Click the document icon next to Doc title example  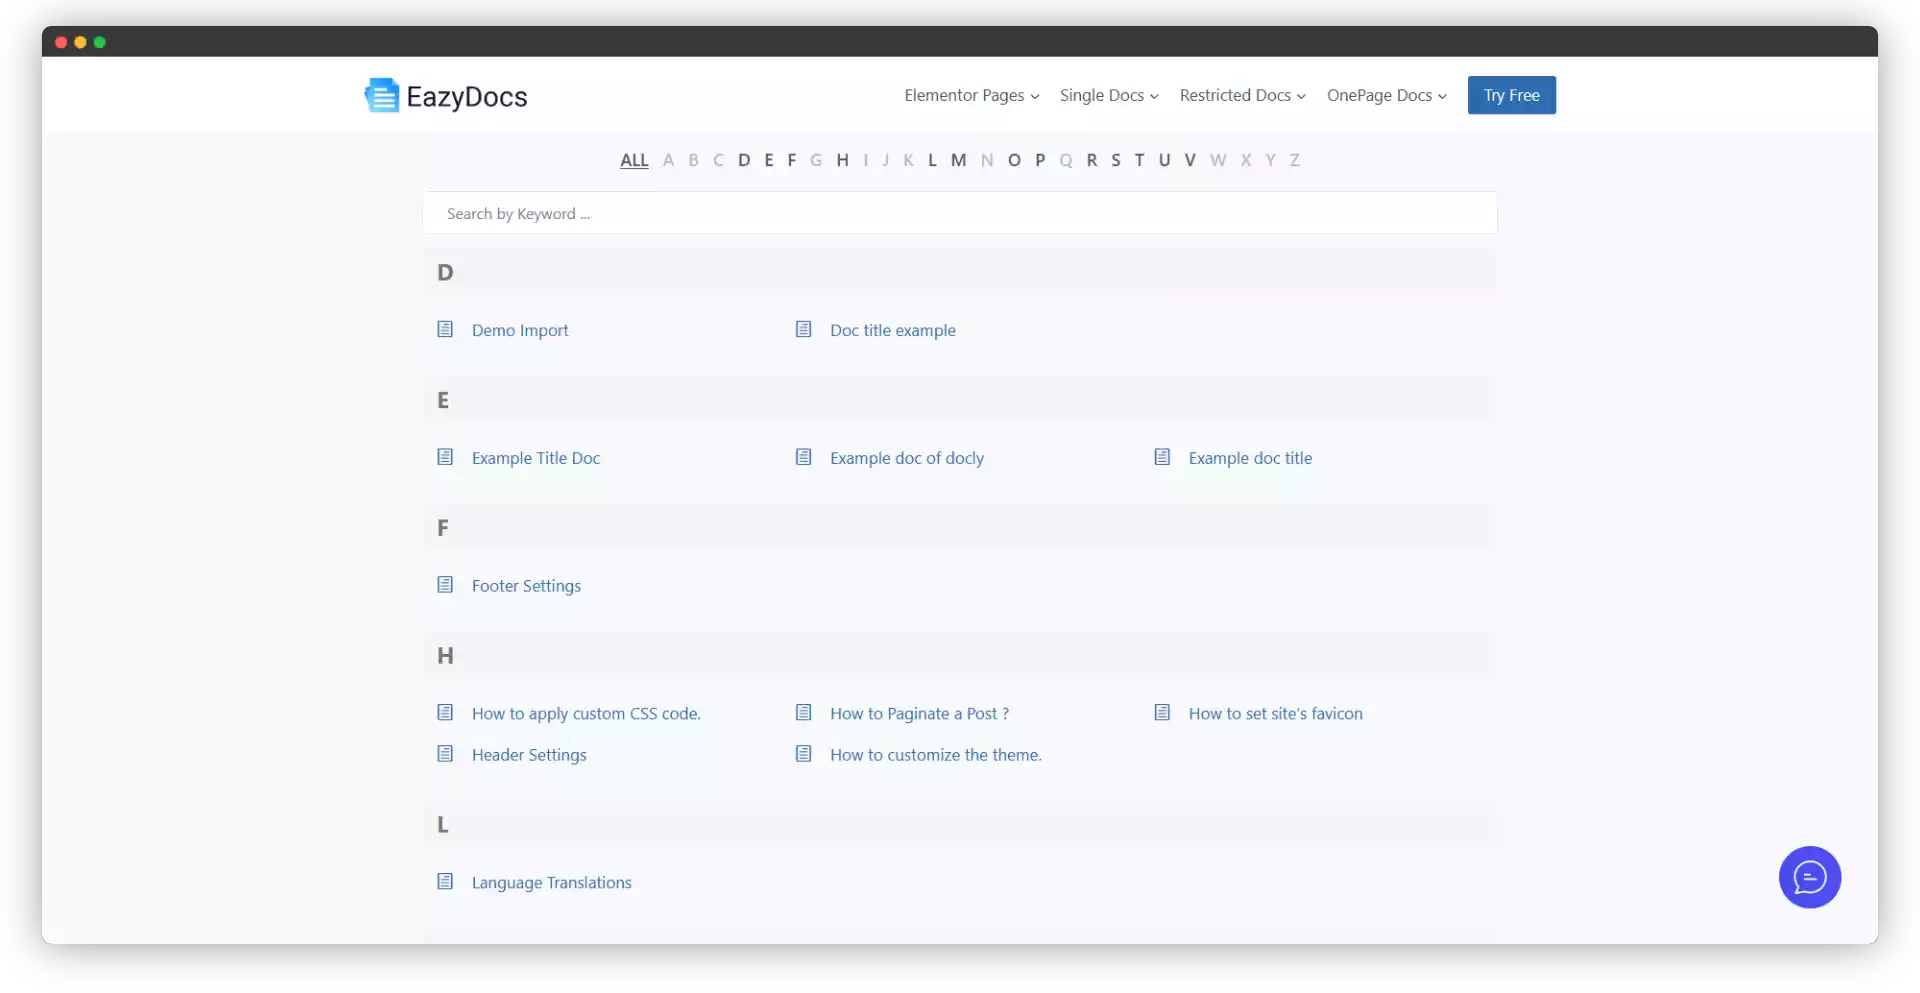pos(804,329)
